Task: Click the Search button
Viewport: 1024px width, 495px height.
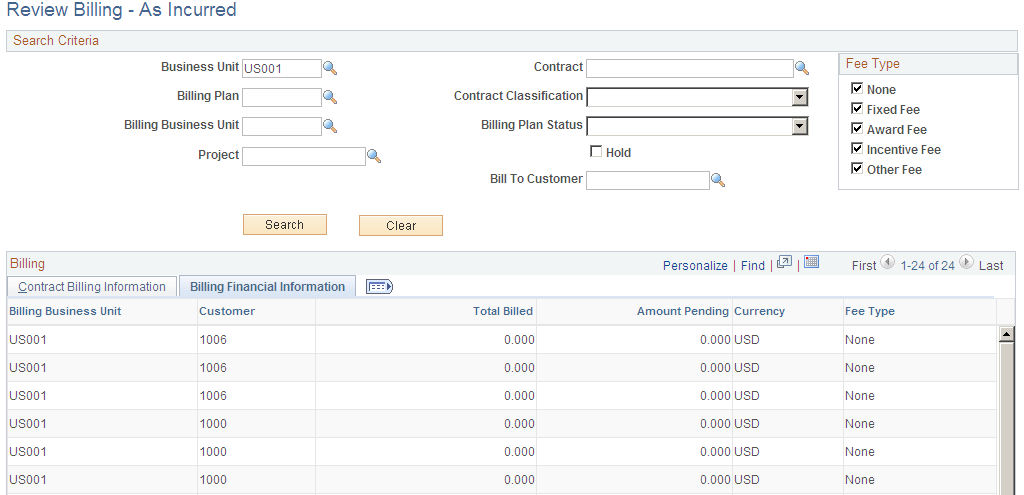Action: point(285,225)
